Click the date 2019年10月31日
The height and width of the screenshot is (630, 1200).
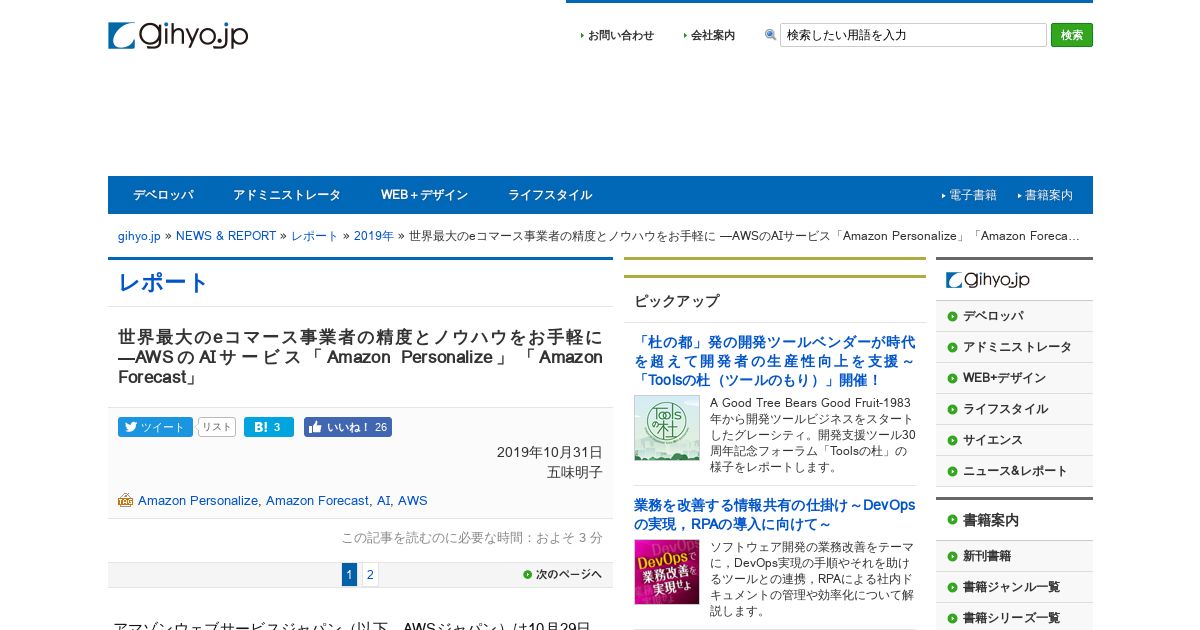pos(550,452)
